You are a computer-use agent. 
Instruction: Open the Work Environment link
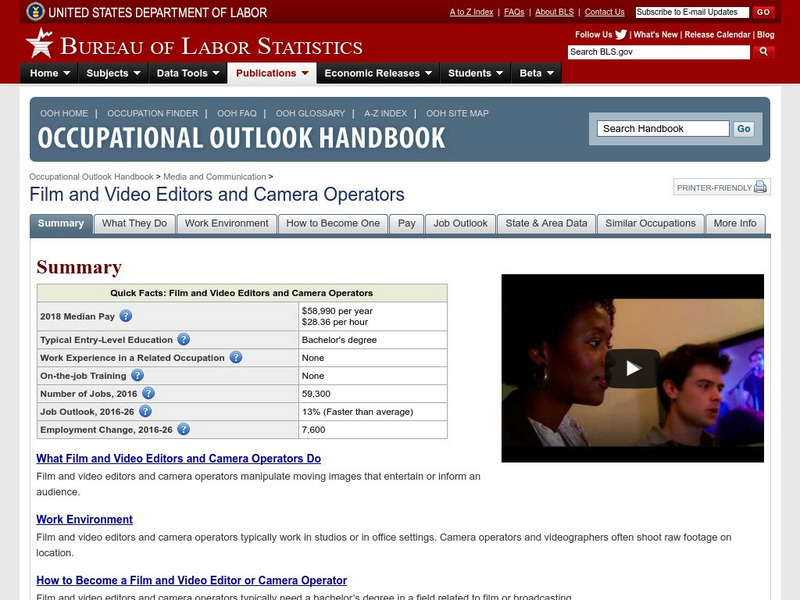pyautogui.click(x=84, y=520)
